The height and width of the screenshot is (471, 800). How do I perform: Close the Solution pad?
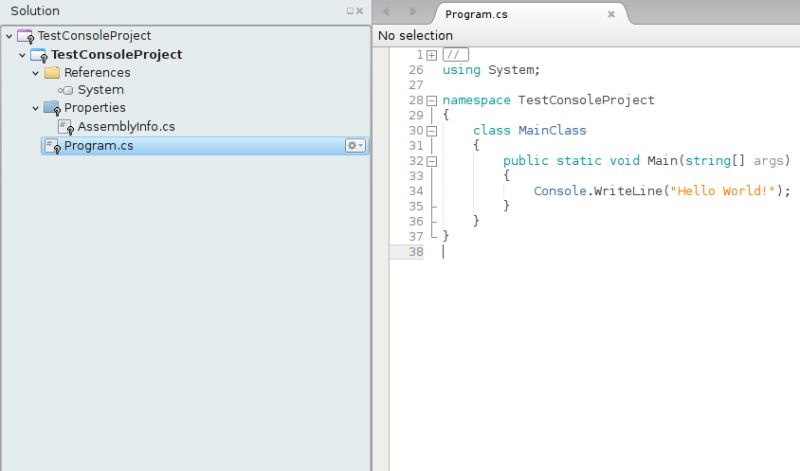(360, 11)
